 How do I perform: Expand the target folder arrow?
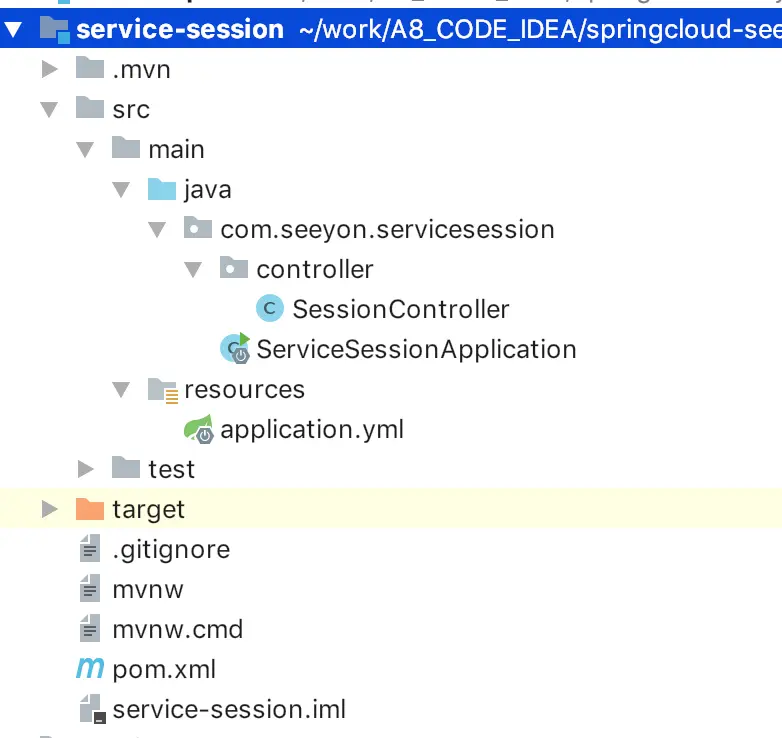click(x=49, y=509)
